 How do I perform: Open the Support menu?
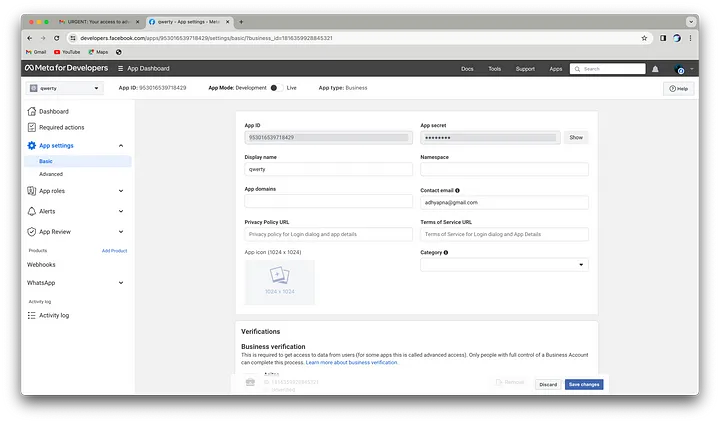coord(525,69)
